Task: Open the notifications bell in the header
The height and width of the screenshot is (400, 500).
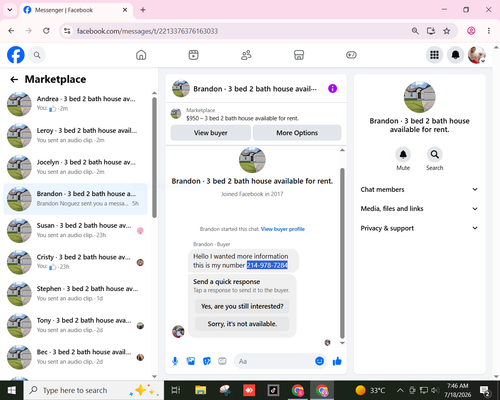Action: pyautogui.click(x=455, y=55)
